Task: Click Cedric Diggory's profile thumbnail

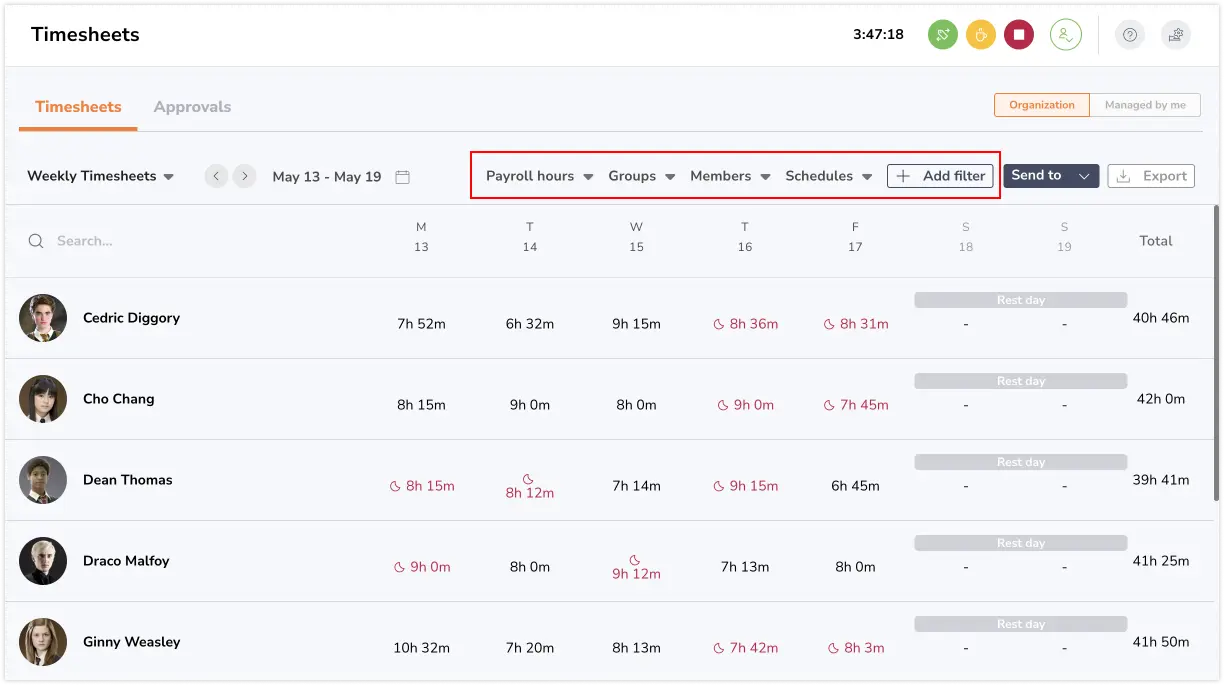Action: click(x=43, y=318)
